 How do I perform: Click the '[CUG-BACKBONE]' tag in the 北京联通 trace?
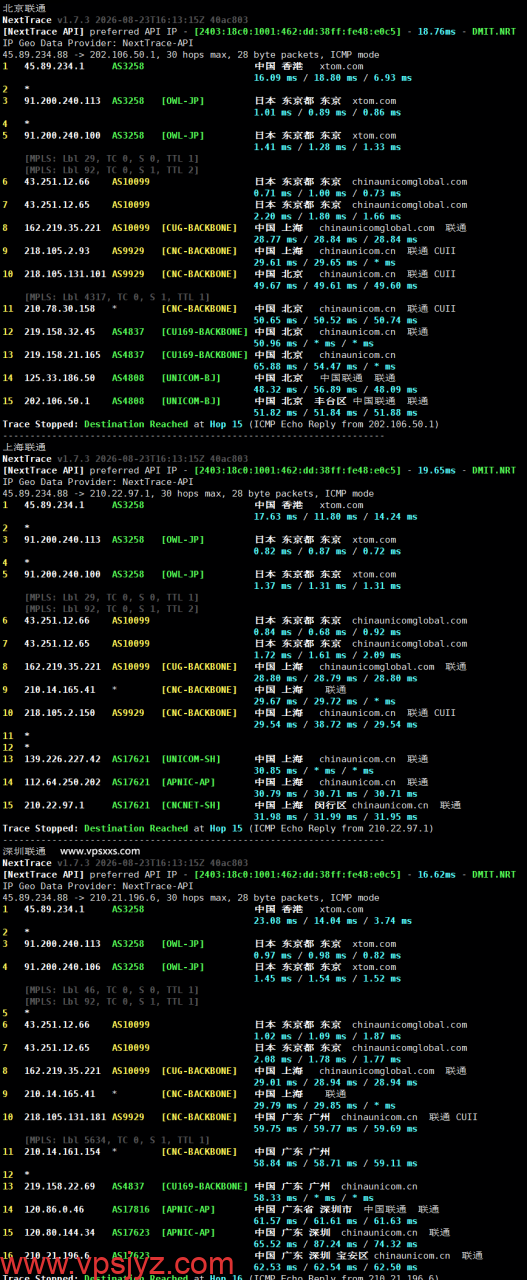(198, 228)
